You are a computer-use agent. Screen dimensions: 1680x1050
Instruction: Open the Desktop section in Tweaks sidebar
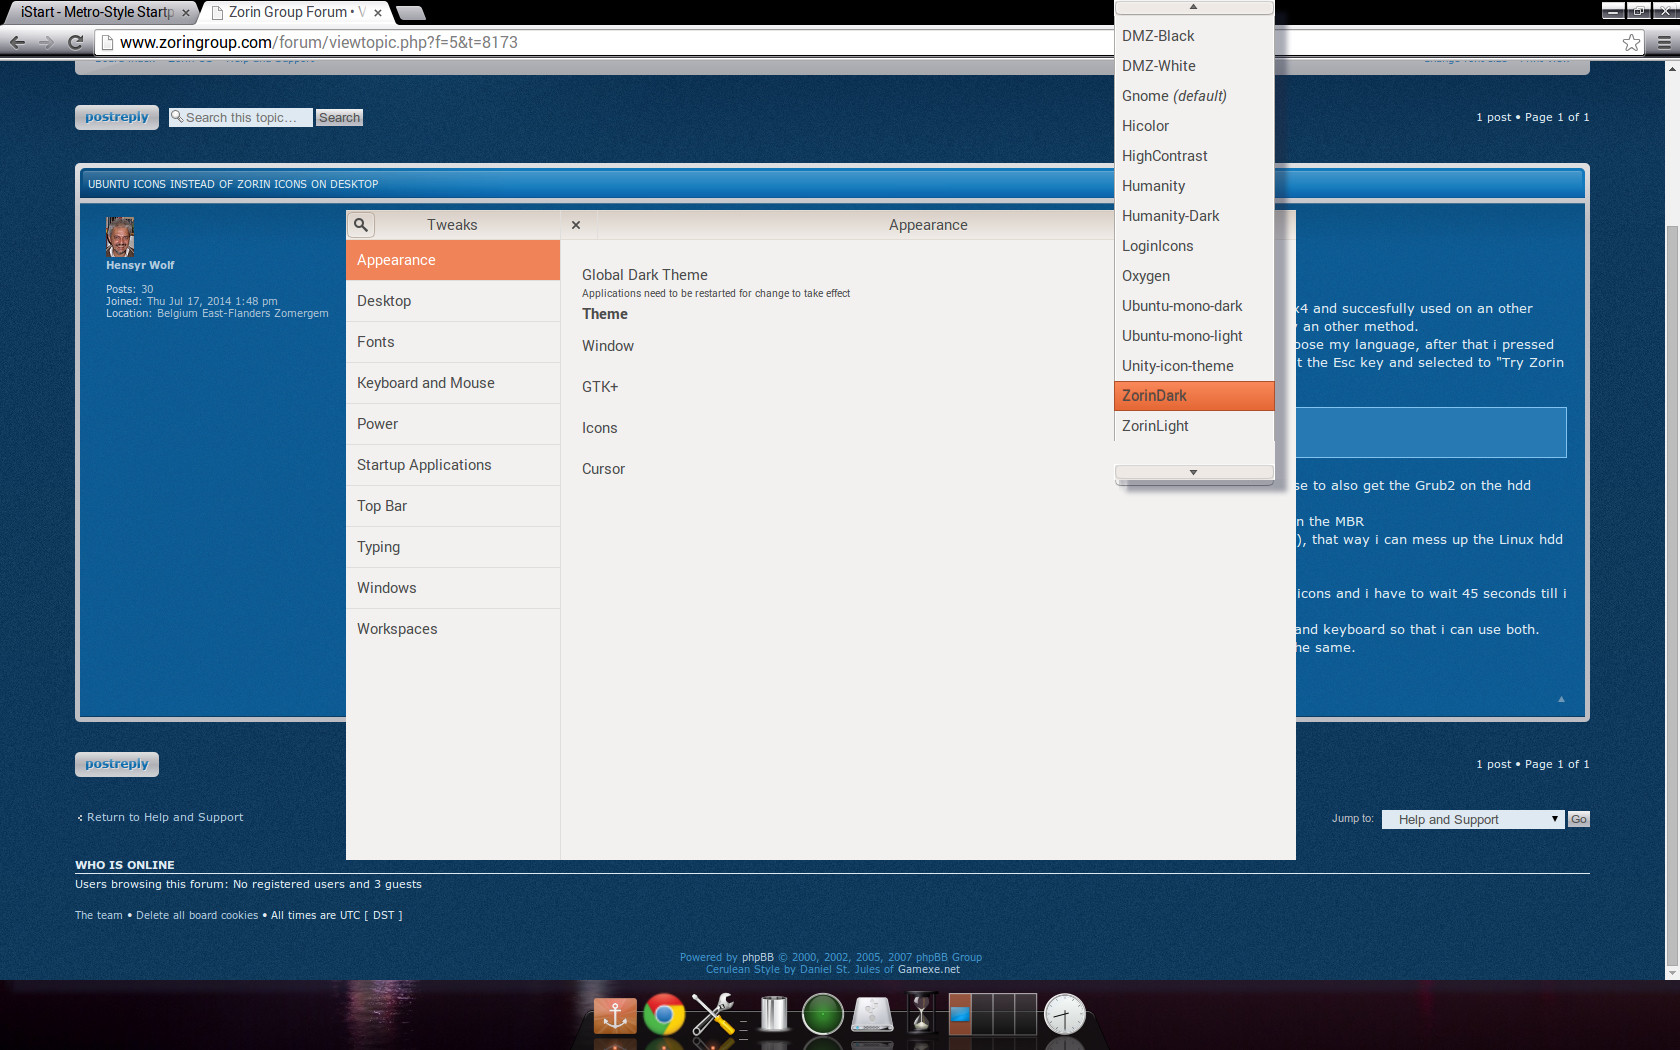pyautogui.click(x=384, y=301)
